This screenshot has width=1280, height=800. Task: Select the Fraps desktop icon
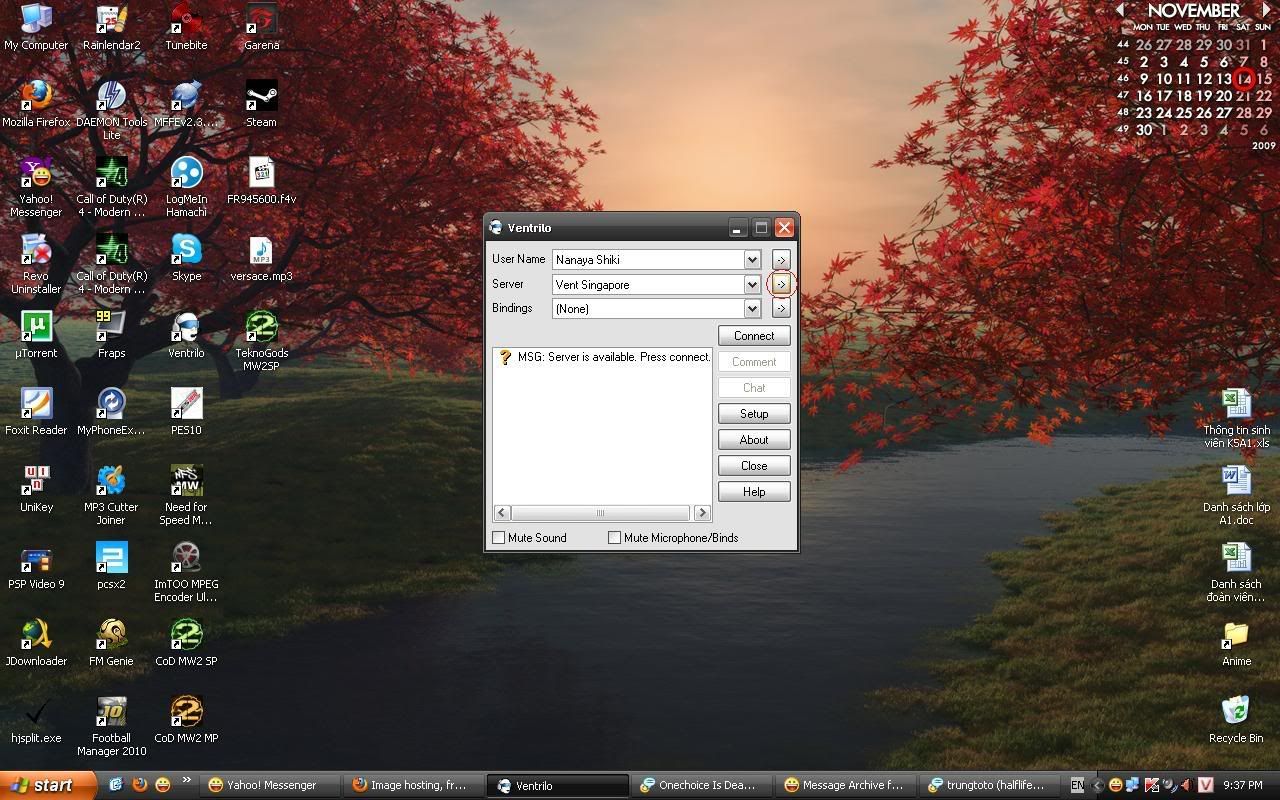(x=111, y=335)
